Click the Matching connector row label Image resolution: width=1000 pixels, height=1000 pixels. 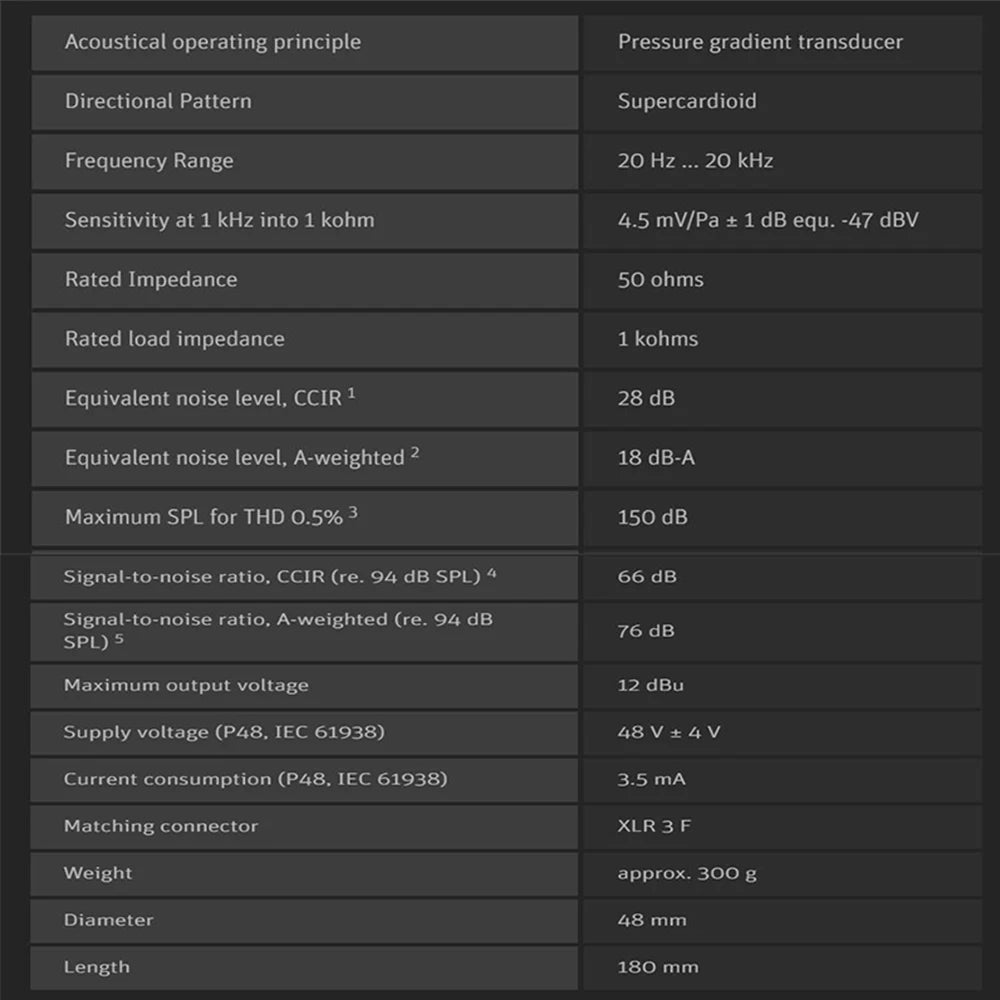point(161,826)
